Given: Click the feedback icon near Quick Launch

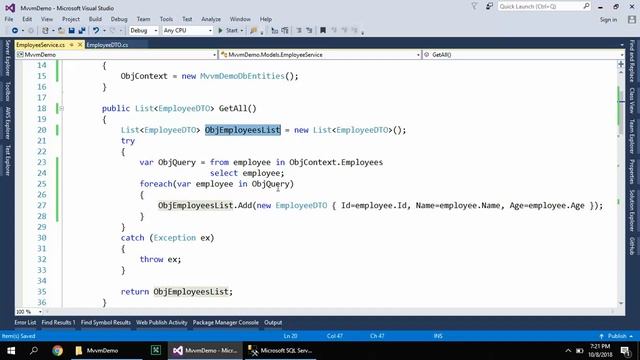Looking at the screenshot, I should pyautogui.click(x=489, y=7).
